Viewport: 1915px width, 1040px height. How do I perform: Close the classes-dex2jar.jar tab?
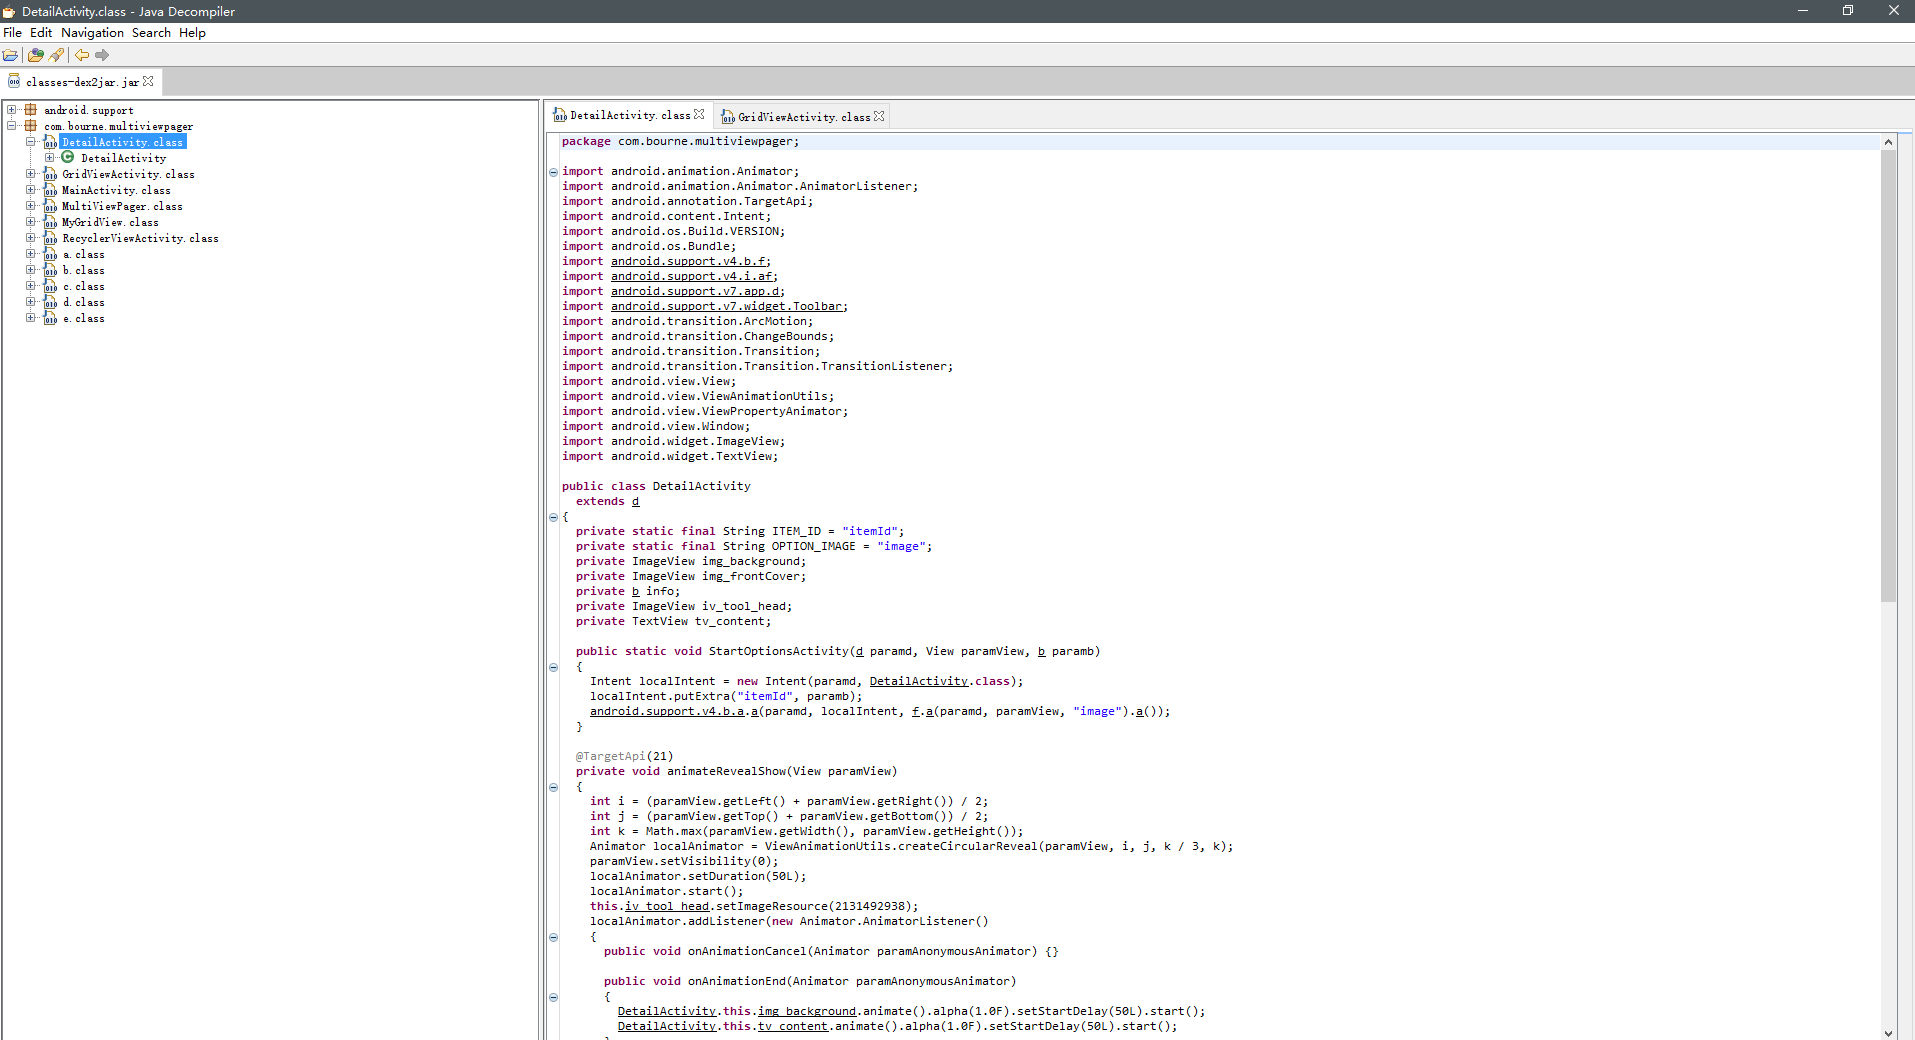tap(148, 81)
